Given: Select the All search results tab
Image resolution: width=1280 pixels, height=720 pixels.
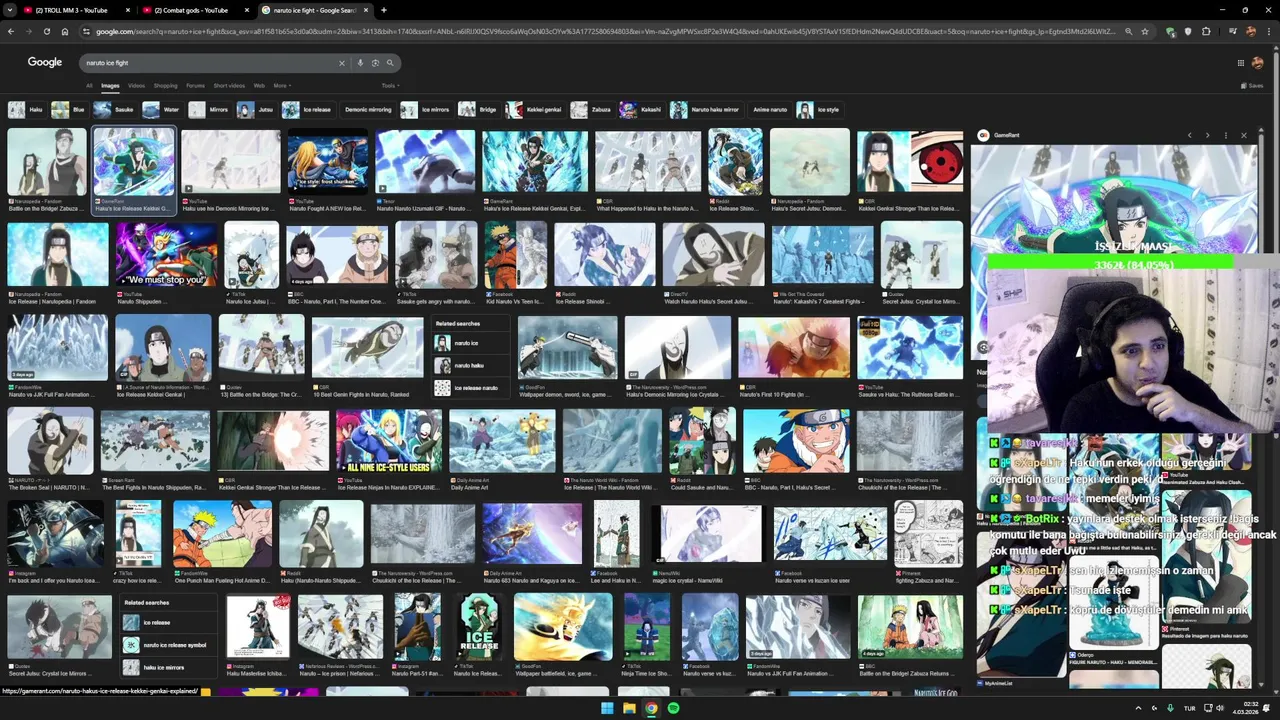Looking at the screenshot, I should click(x=88, y=86).
